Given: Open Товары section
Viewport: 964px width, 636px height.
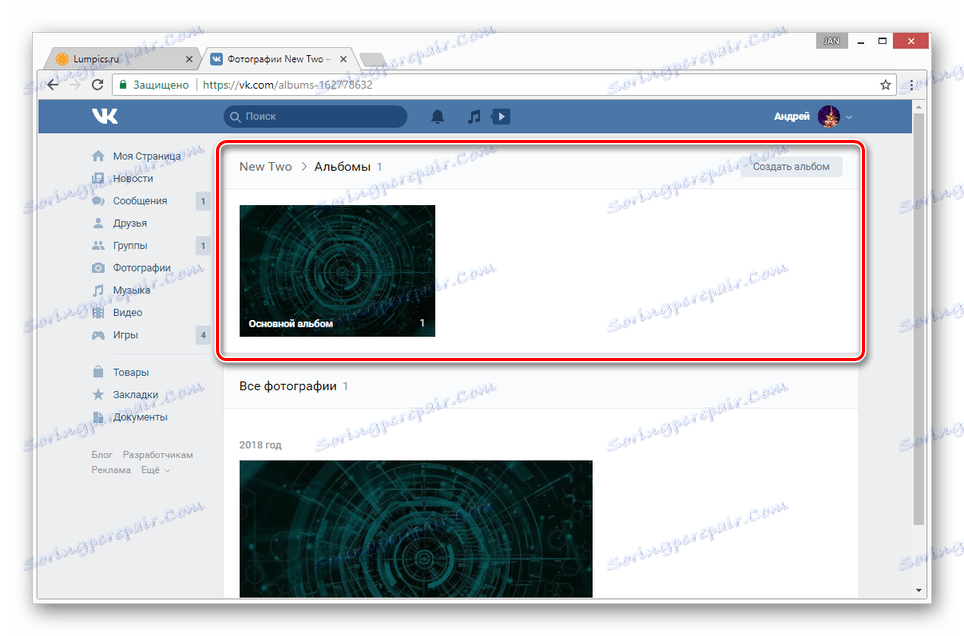Looking at the screenshot, I should tap(130, 372).
